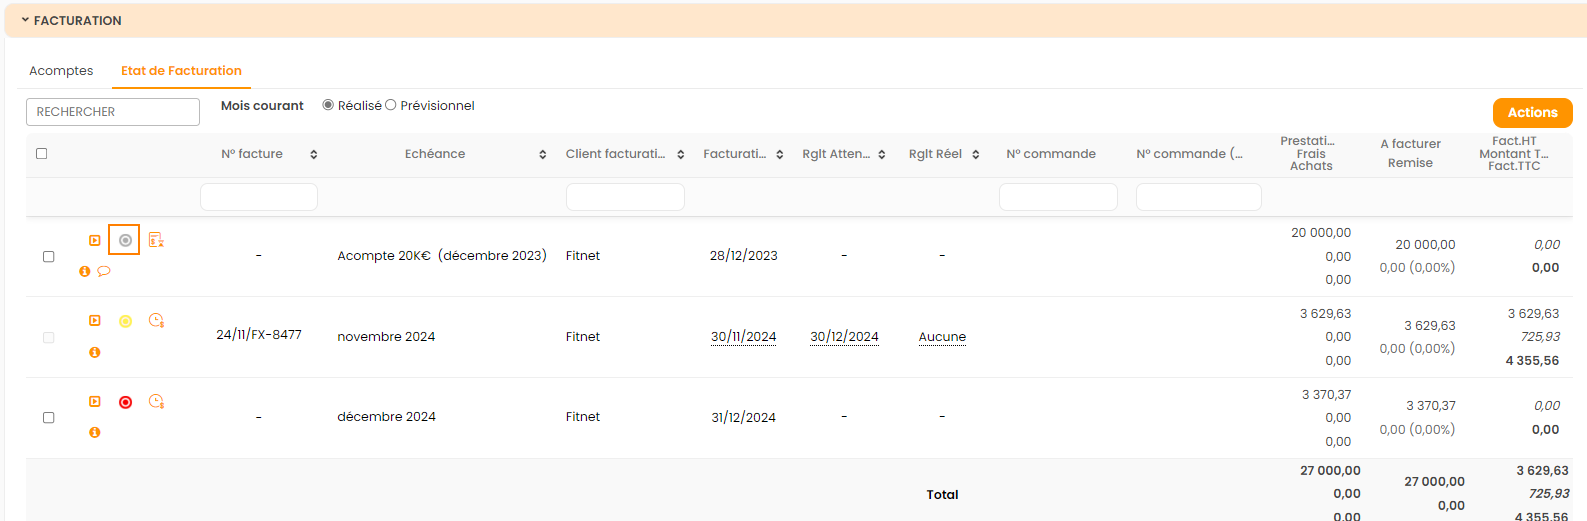Screen dimensions: 1587x521
Task: Select the Prévisionnel radio button
Action: [x=391, y=105]
